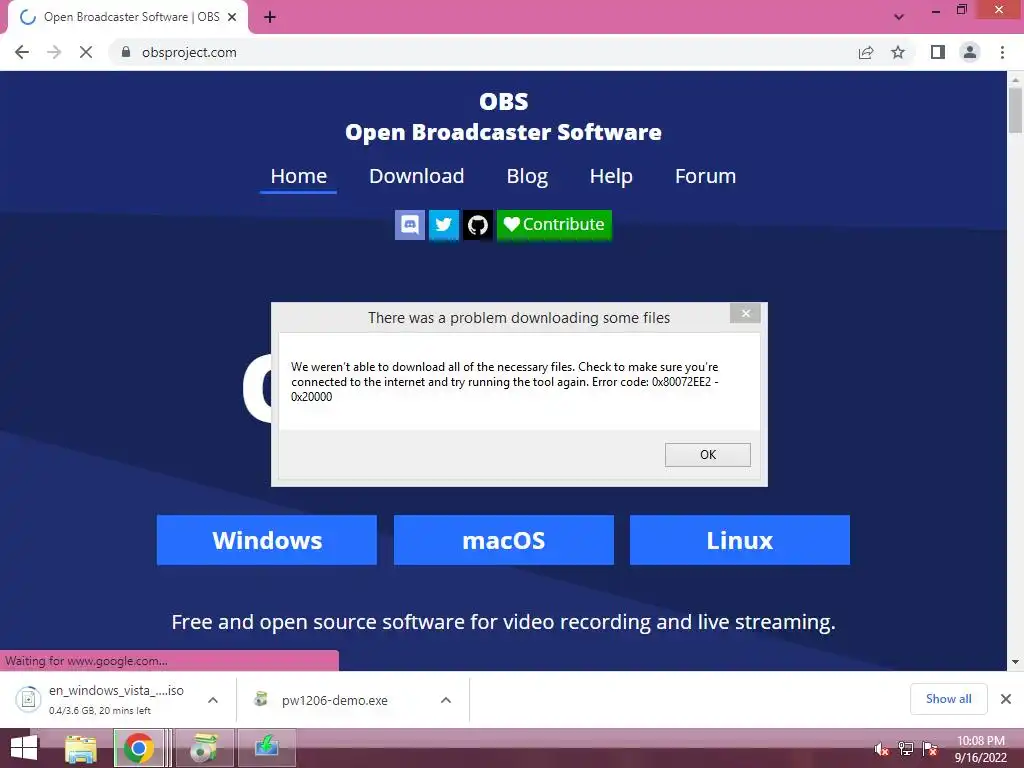The image size is (1024, 768).
Task: Open the Blog nav item
Action: coord(527,176)
